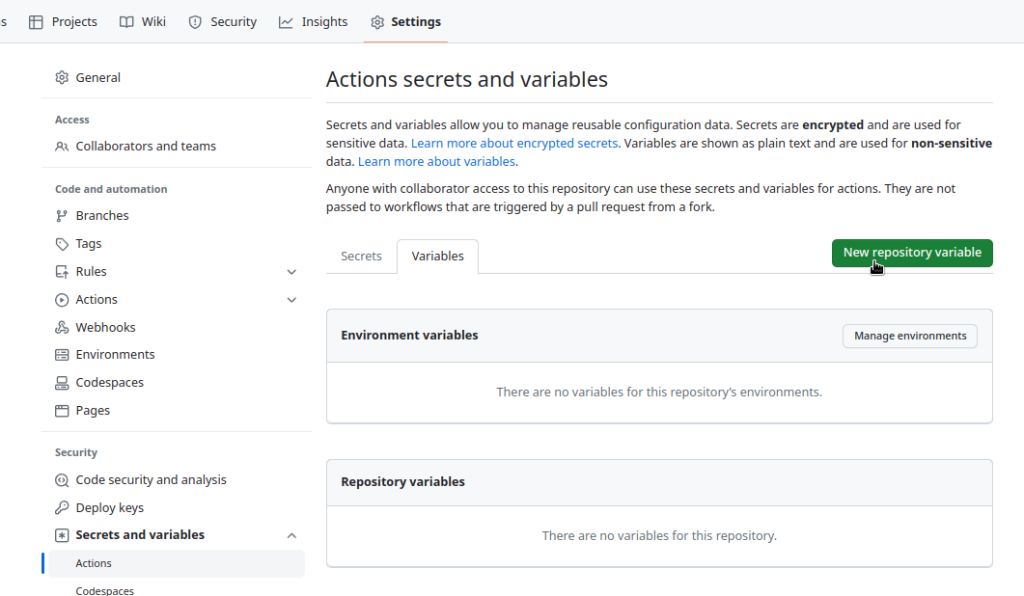This screenshot has height=596, width=1024.
Task: Collapse the Secrets and variables section
Action: [x=291, y=535]
